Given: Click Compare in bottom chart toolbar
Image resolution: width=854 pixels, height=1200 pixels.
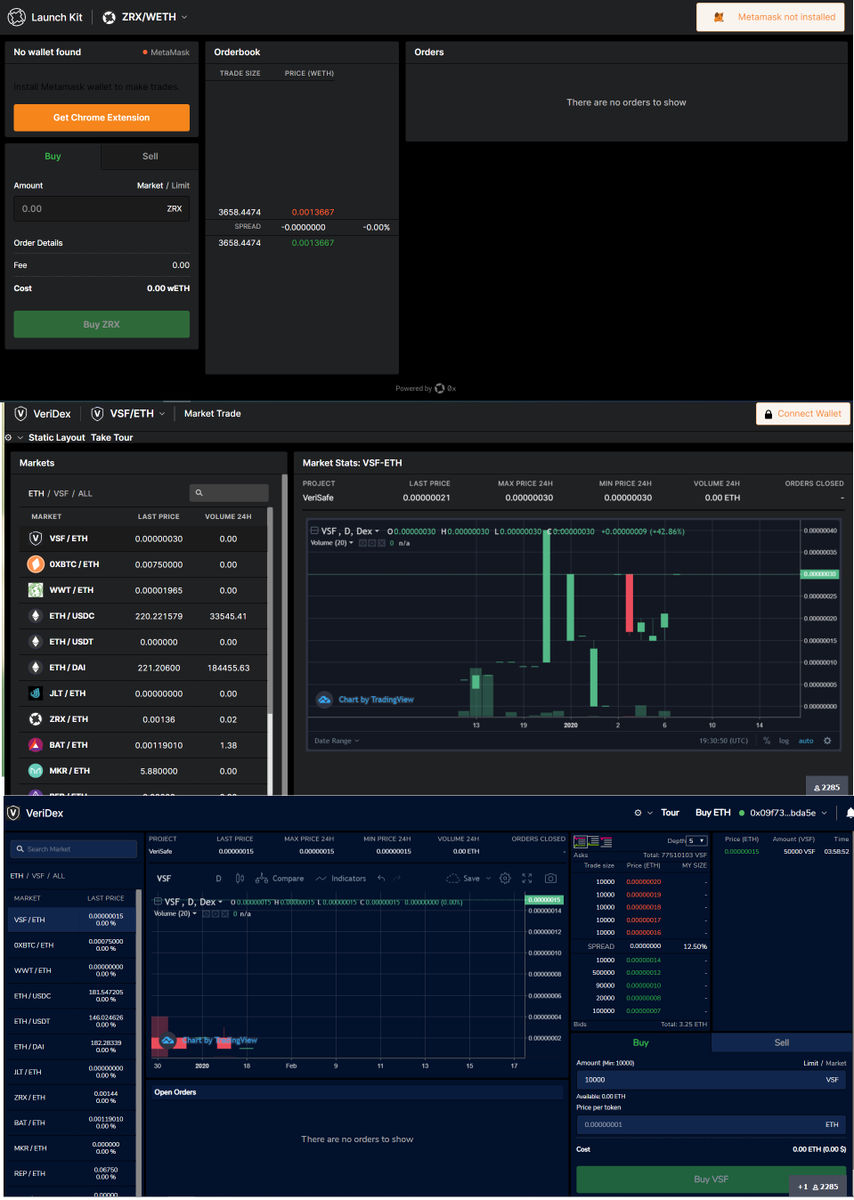Looking at the screenshot, I should [x=279, y=878].
